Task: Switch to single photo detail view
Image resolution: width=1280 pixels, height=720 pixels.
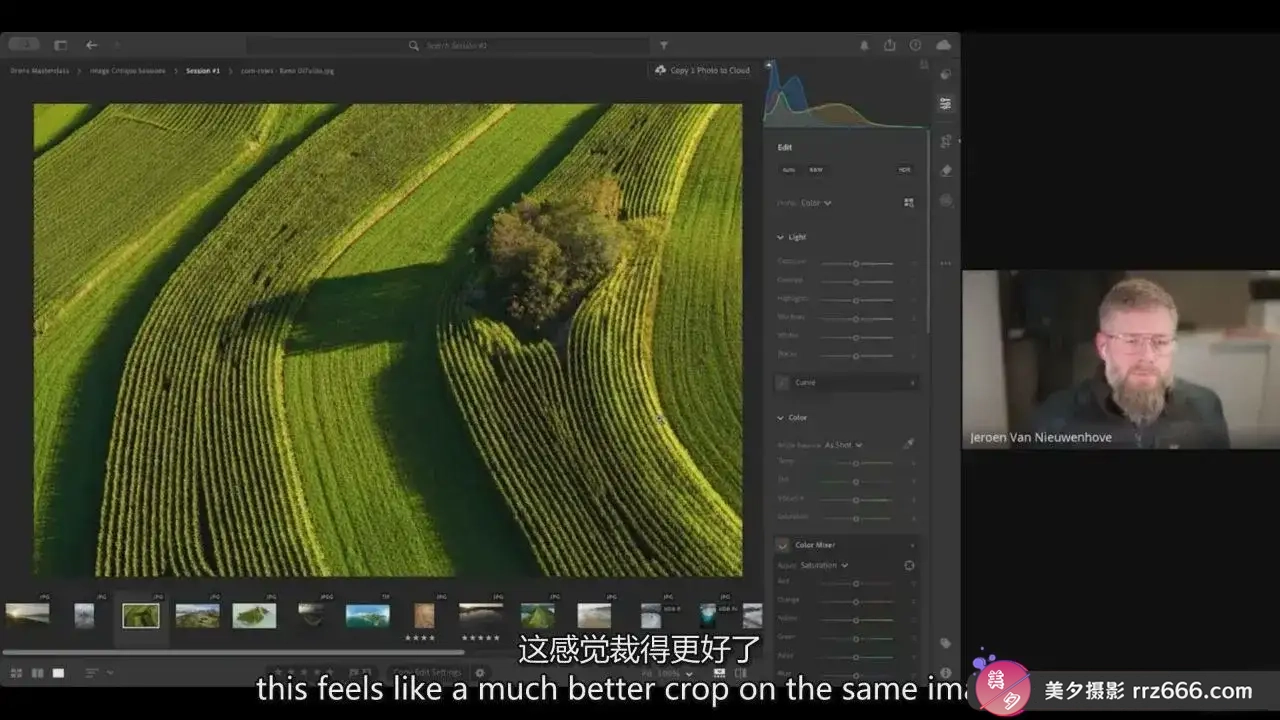Action: click(x=58, y=673)
